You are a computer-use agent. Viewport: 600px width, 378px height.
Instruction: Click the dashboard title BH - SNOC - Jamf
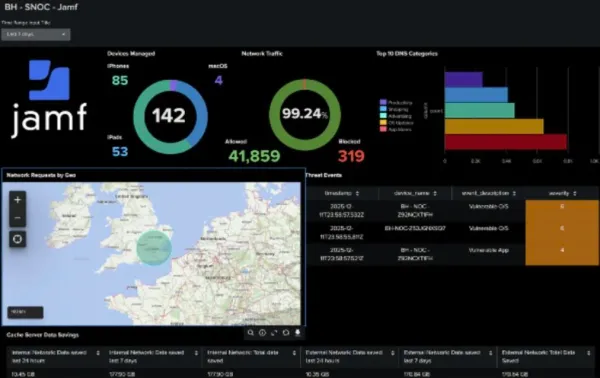point(41,7)
